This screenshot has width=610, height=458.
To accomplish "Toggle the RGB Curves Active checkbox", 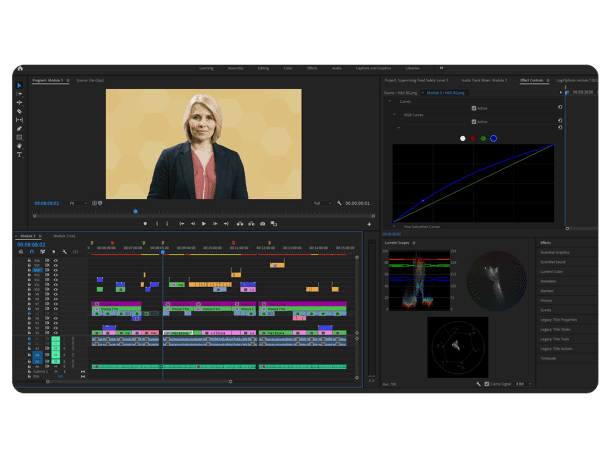I will [473, 121].
